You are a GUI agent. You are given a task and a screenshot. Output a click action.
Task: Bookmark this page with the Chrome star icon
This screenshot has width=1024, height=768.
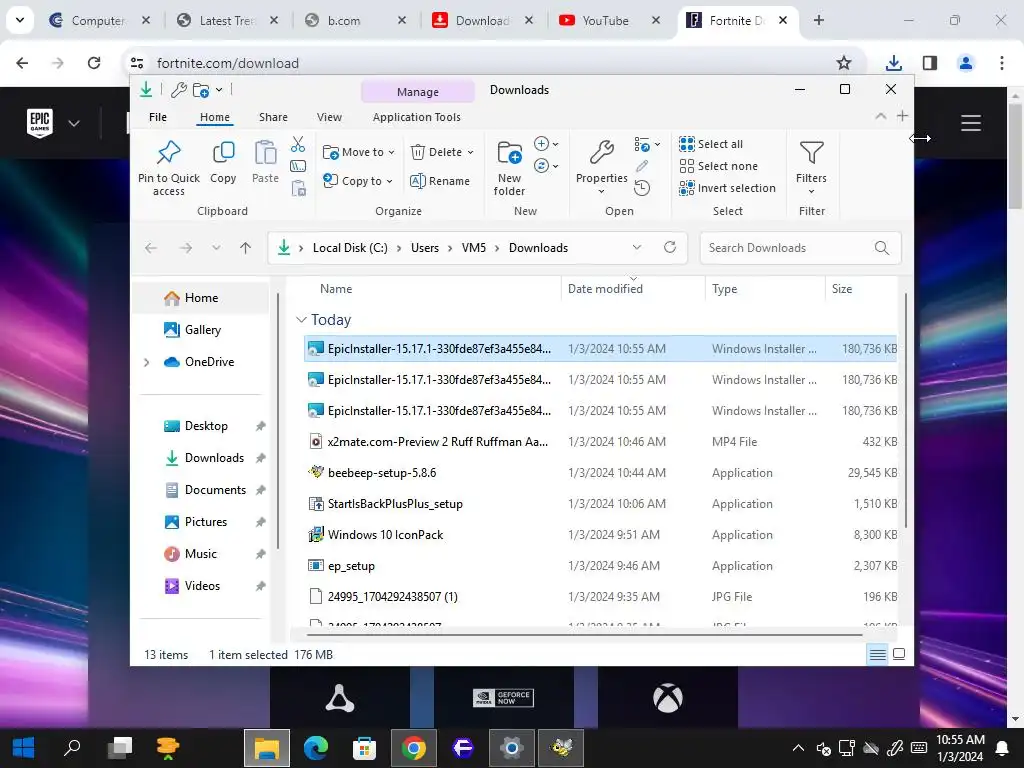point(844,63)
